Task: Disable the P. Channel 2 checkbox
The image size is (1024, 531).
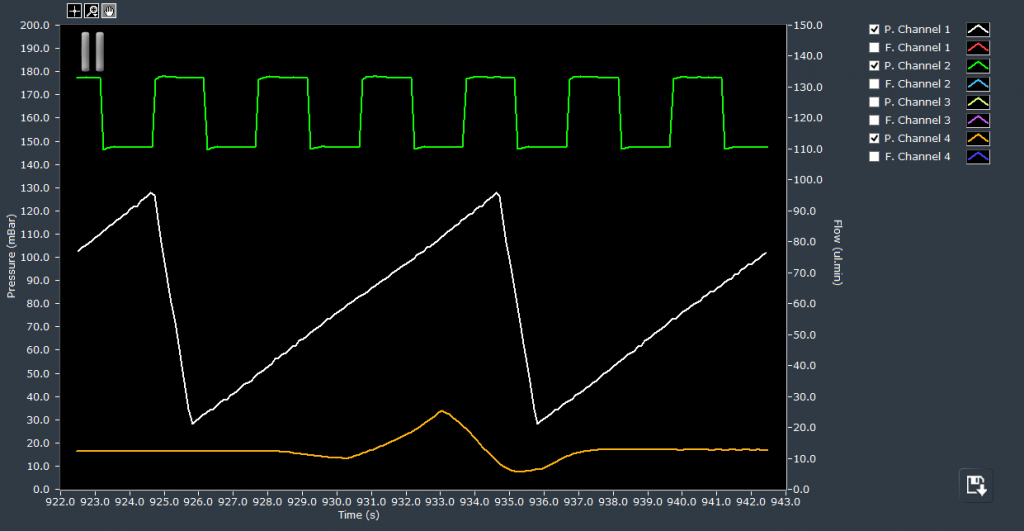Action: click(875, 65)
